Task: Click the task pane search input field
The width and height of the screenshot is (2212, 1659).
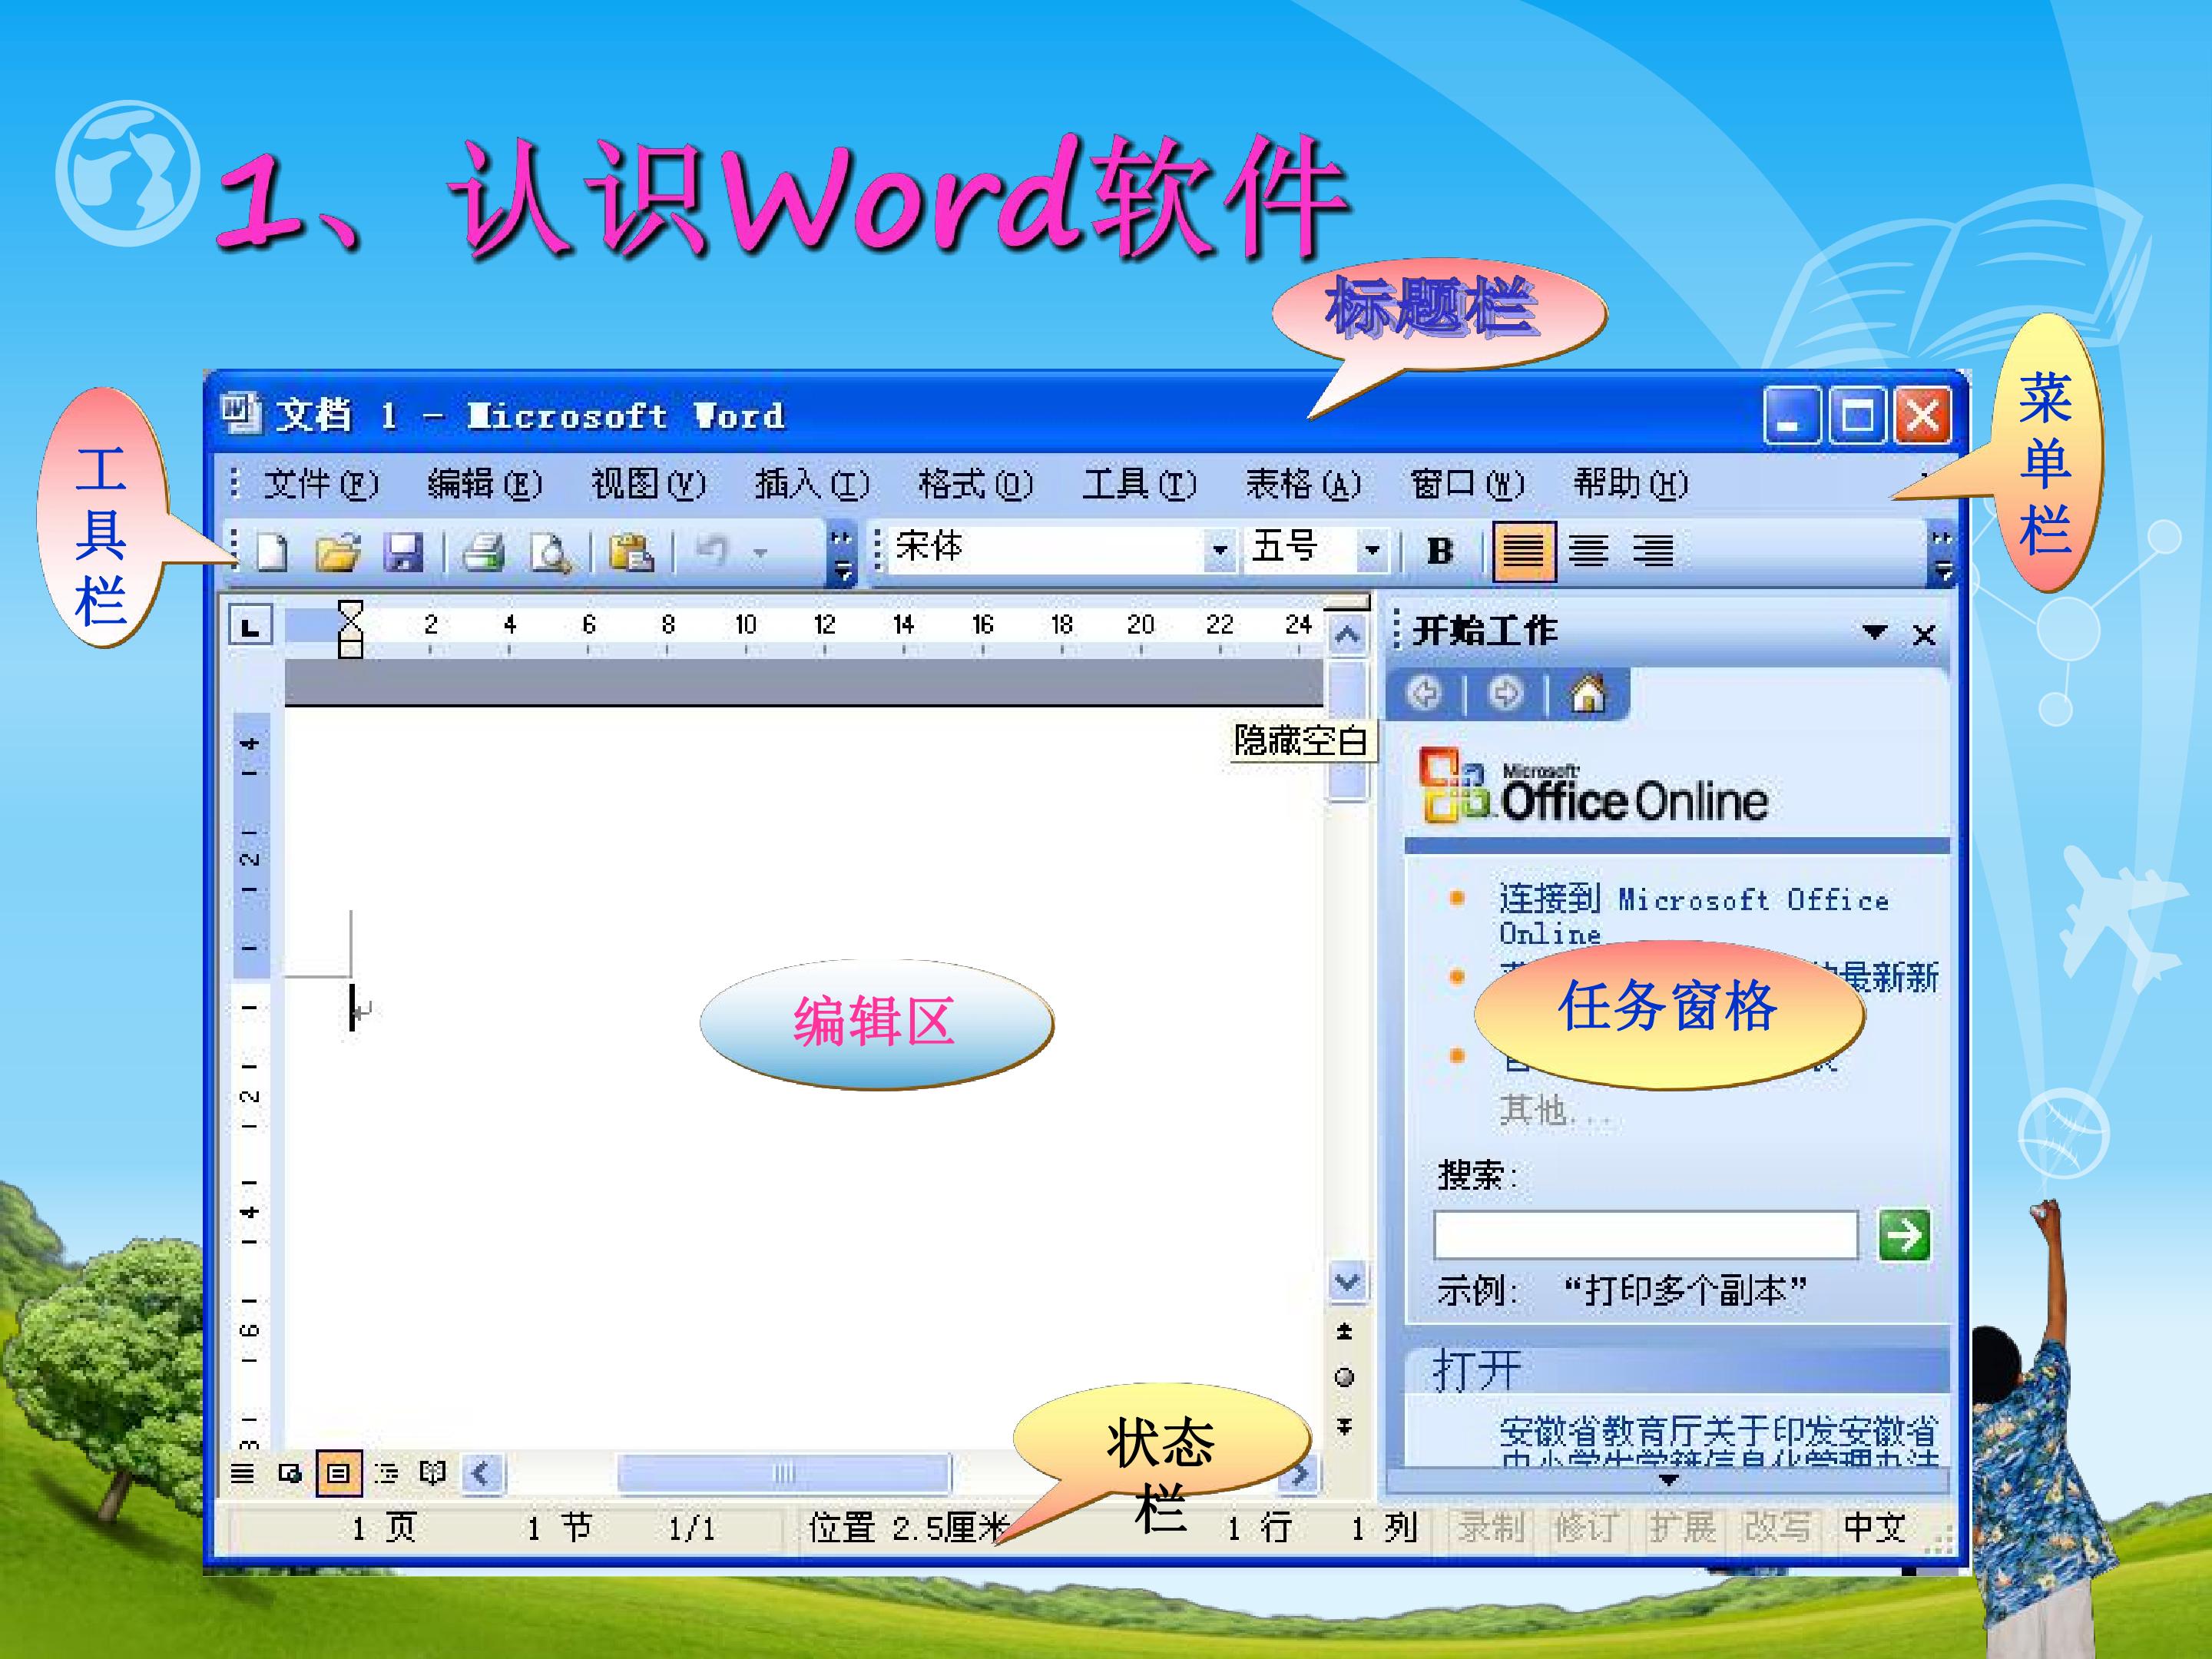Action: click(1645, 1235)
